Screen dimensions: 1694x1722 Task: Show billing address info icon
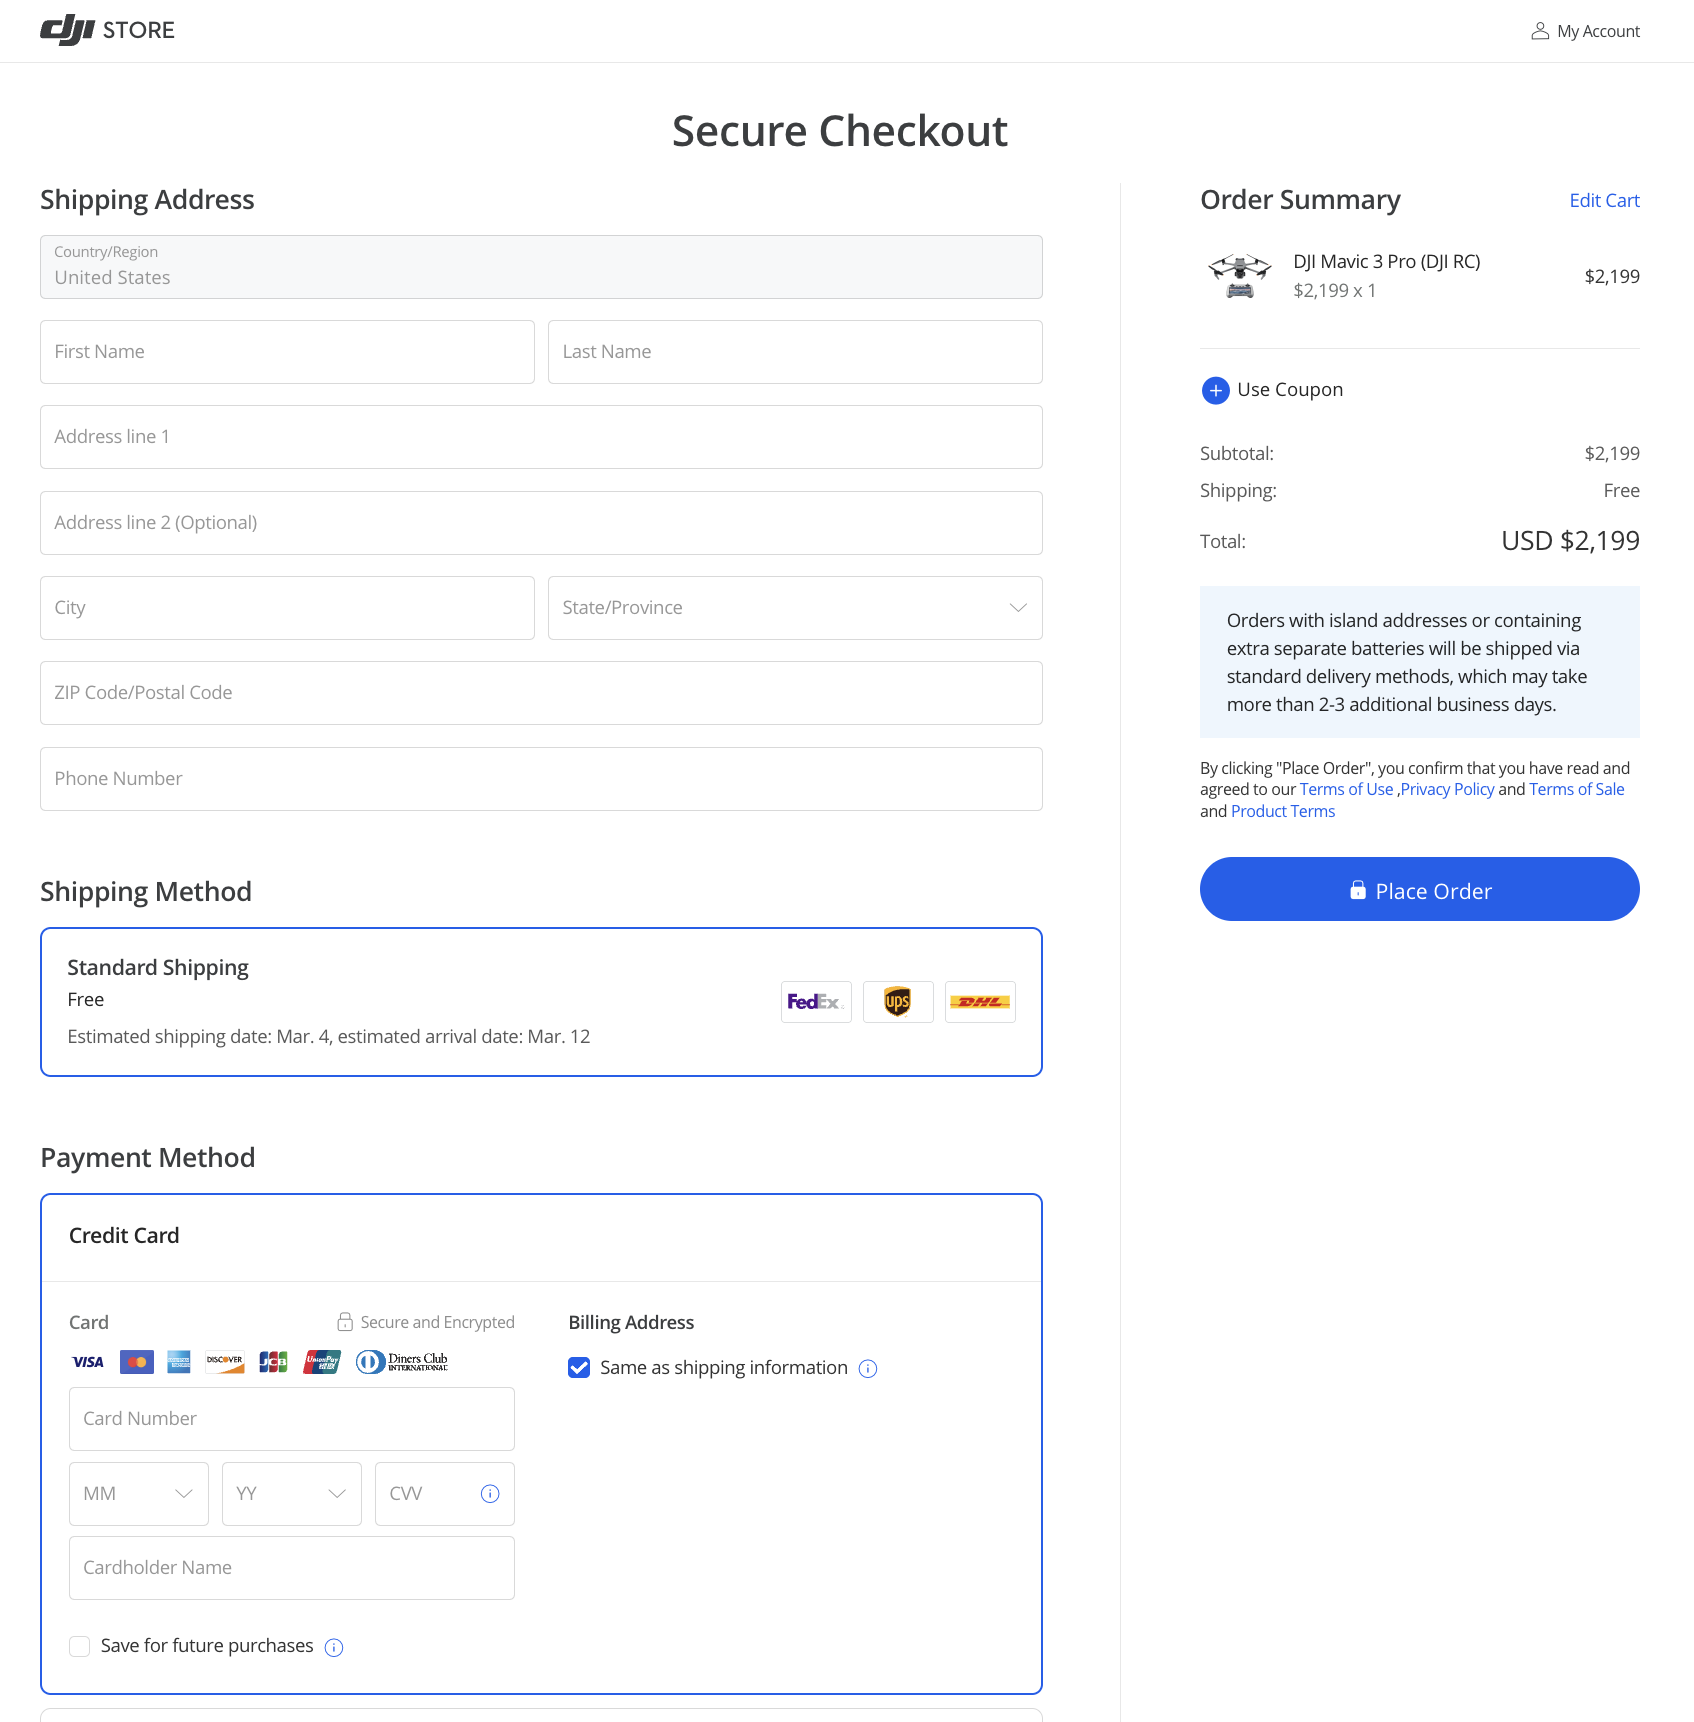[868, 1369]
